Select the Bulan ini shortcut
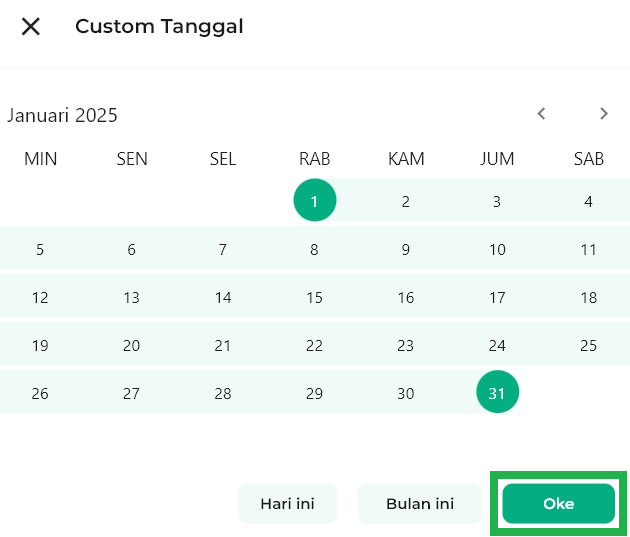 pyautogui.click(x=420, y=504)
